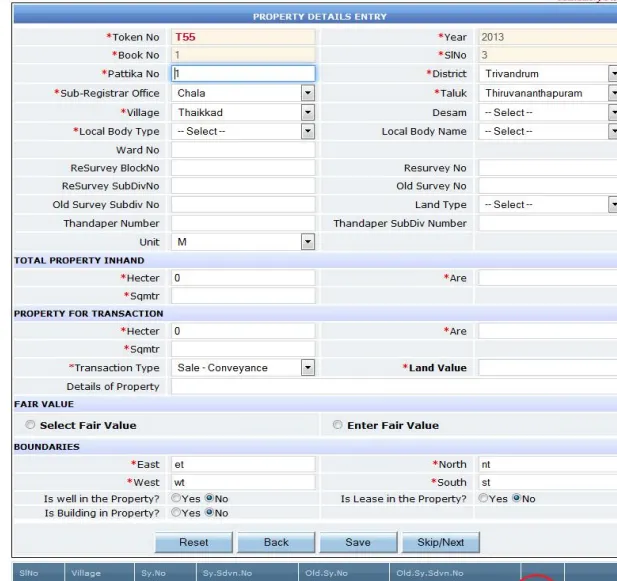Open the Taluk dropdown showing Thiruvananthapuram

(547, 93)
